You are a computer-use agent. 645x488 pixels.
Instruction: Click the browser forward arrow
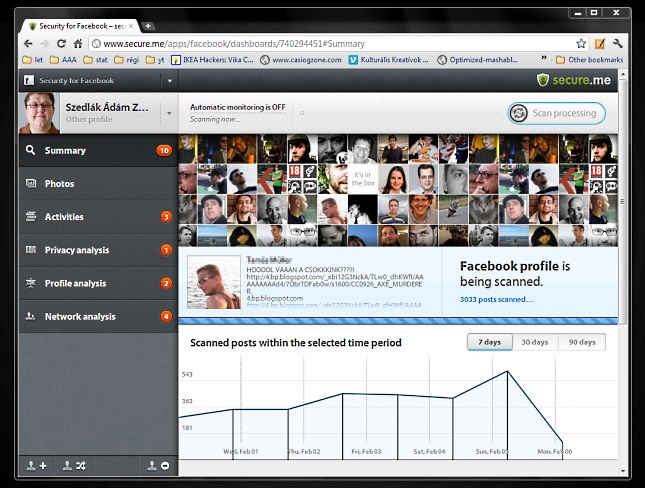pos(44,44)
